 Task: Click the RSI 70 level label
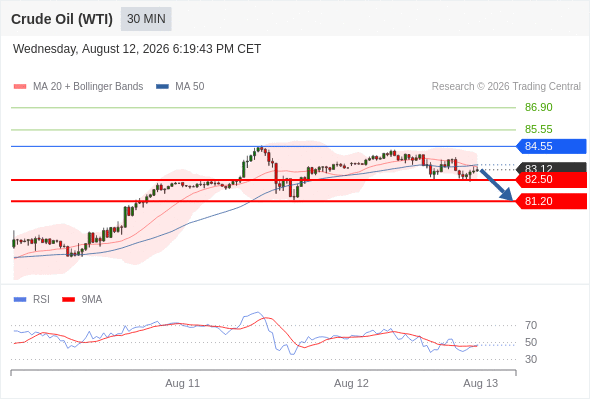[x=531, y=325]
